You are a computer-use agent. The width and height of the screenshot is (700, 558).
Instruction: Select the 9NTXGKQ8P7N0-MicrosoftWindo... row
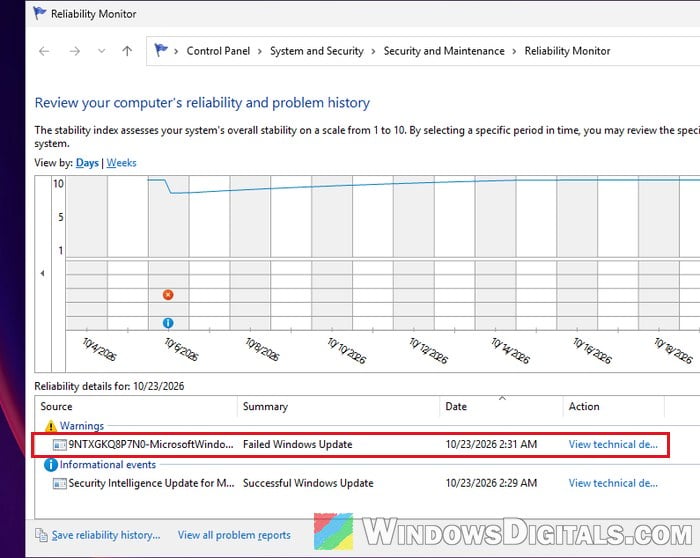[350, 445]
